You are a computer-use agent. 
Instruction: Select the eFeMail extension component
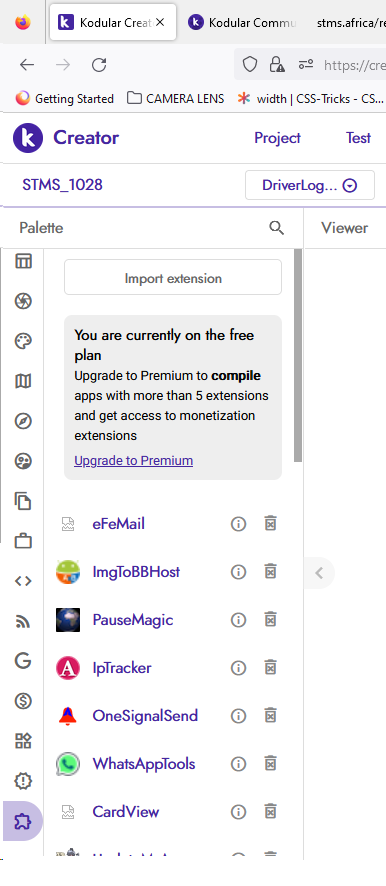click(x=119, y=524)
